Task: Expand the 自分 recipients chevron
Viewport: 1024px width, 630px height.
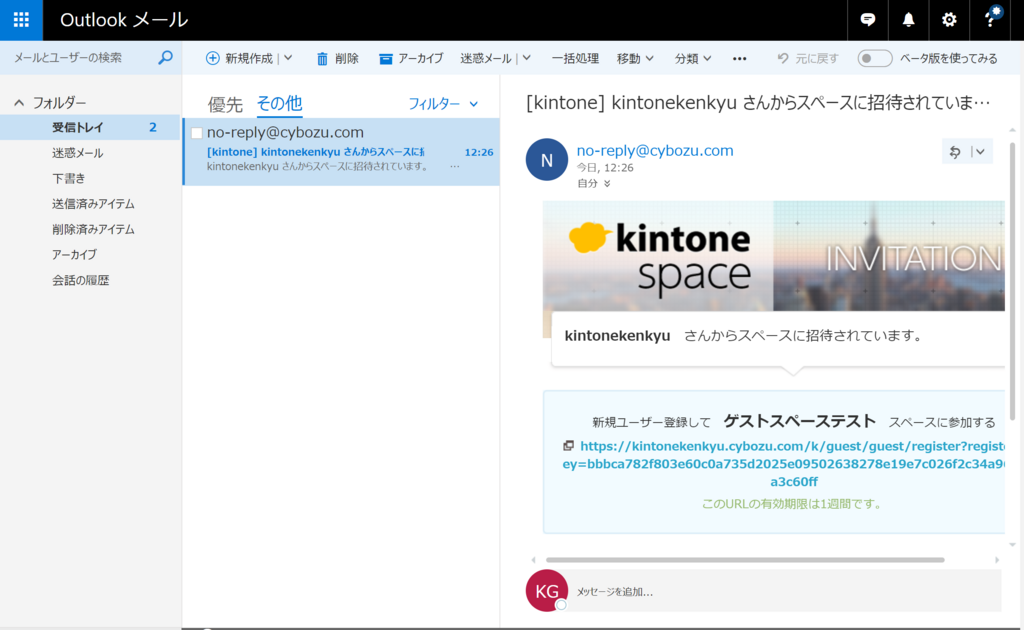Action: tap(607, 183)
